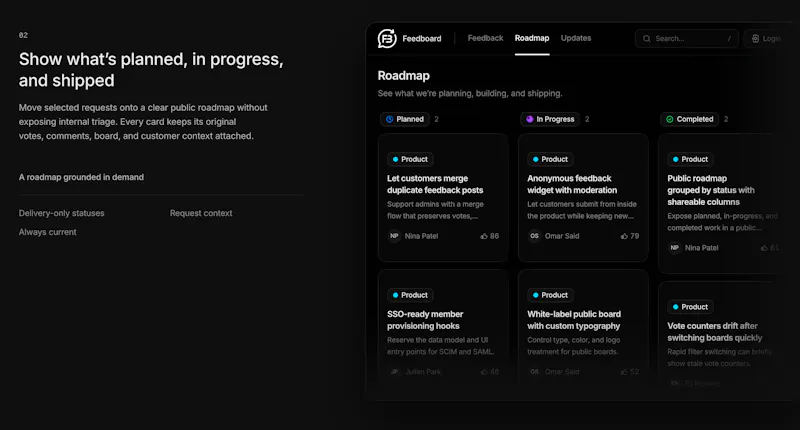Upvote the merge duplicate posts card (86)

489,236
